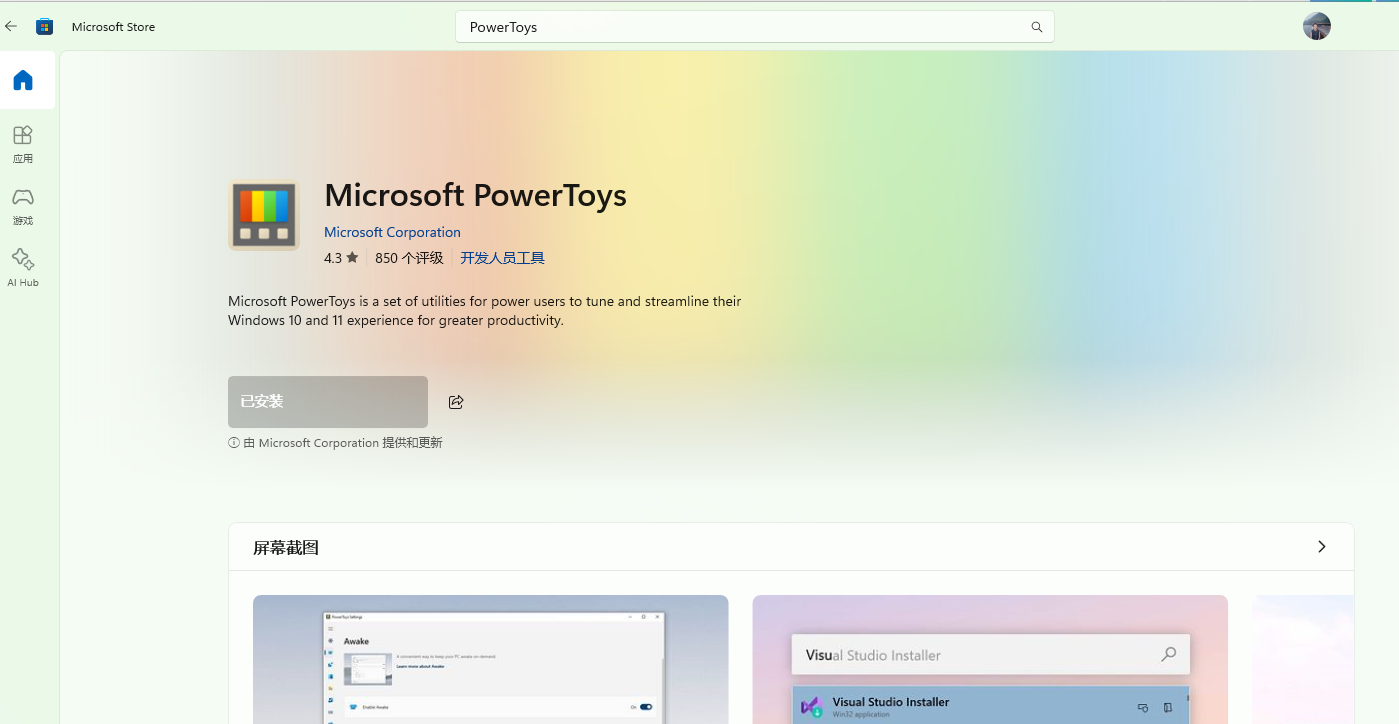The height and width of the screenshot is (724, 1399).
Task: Go to the Home sidebar icon
Action: coord(23,80)
